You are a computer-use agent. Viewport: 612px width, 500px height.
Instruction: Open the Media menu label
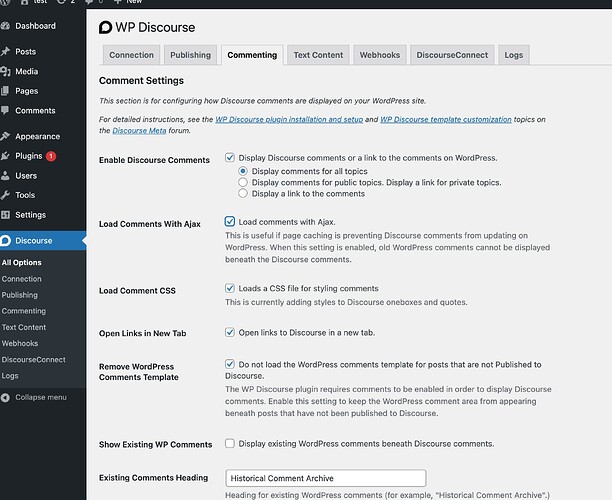(27, 71)
